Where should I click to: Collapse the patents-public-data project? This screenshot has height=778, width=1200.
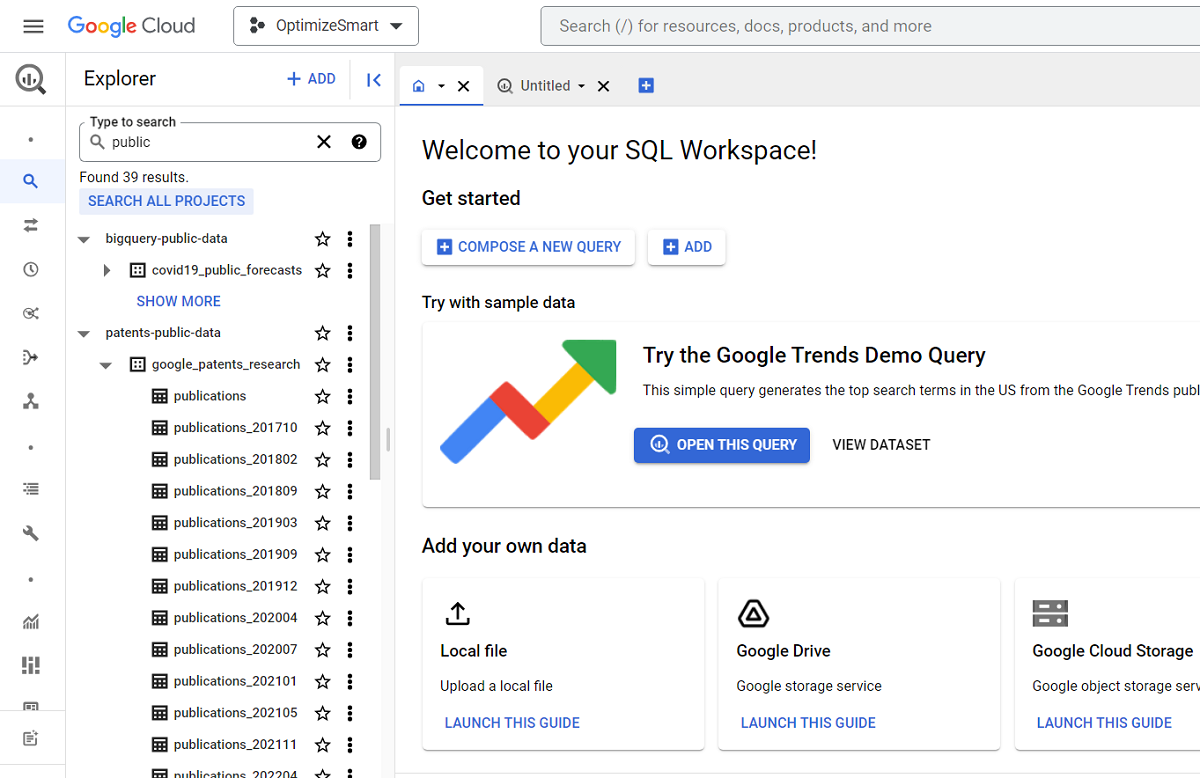84,334
